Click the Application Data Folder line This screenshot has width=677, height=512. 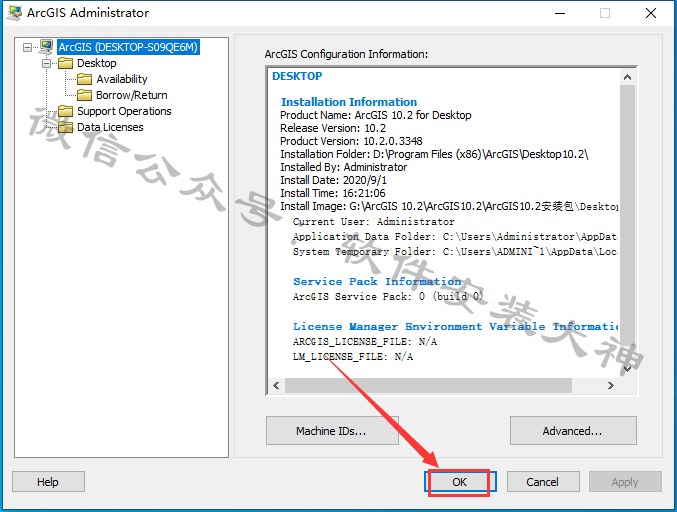coord(455,237)
